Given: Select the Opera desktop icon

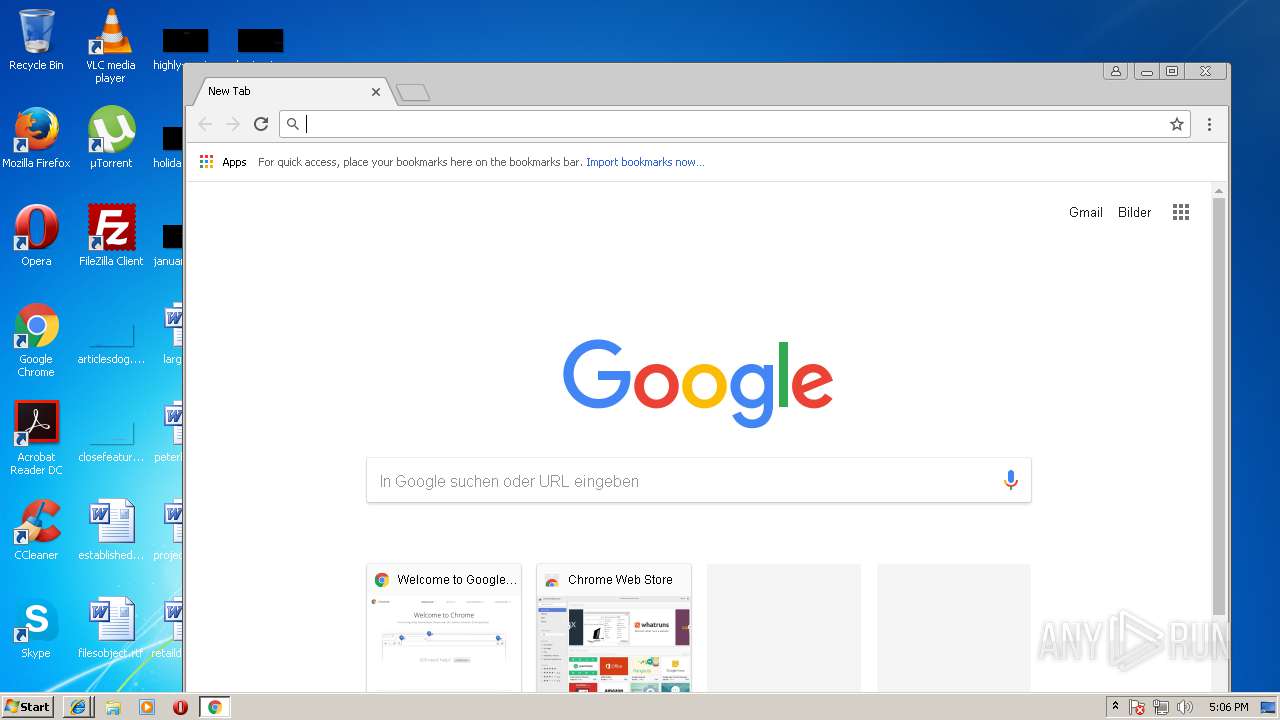Looking at the screenshot, I should [x=36, y=237].
